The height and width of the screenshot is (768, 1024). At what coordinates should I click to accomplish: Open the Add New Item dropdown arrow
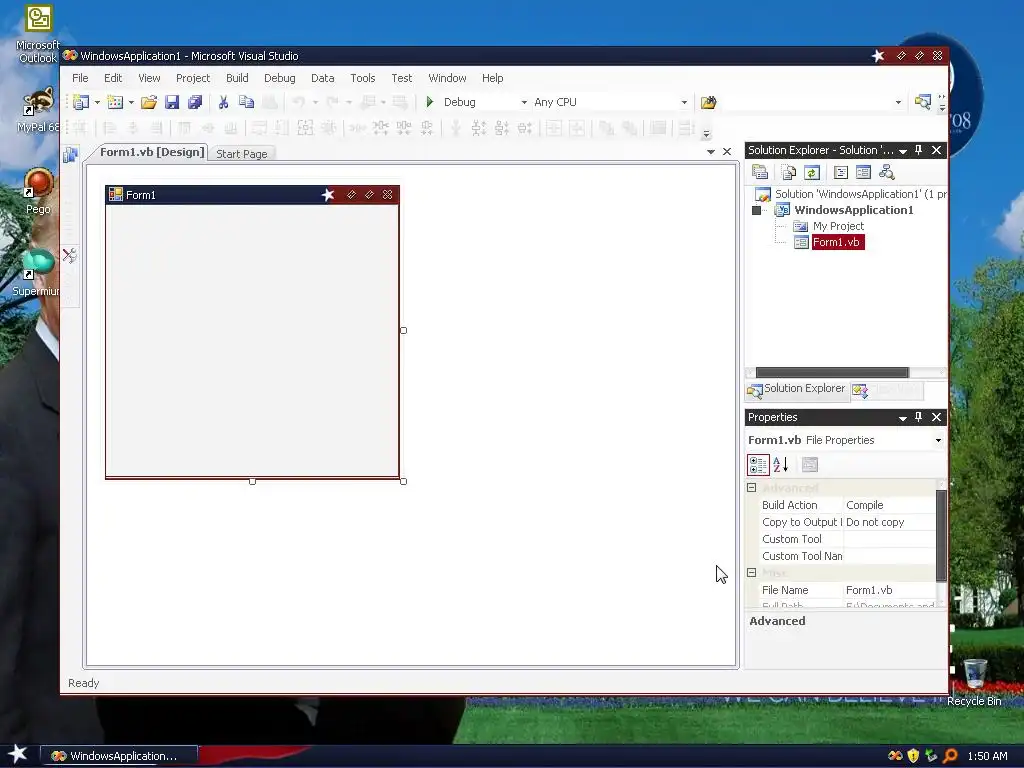point(131,103)
